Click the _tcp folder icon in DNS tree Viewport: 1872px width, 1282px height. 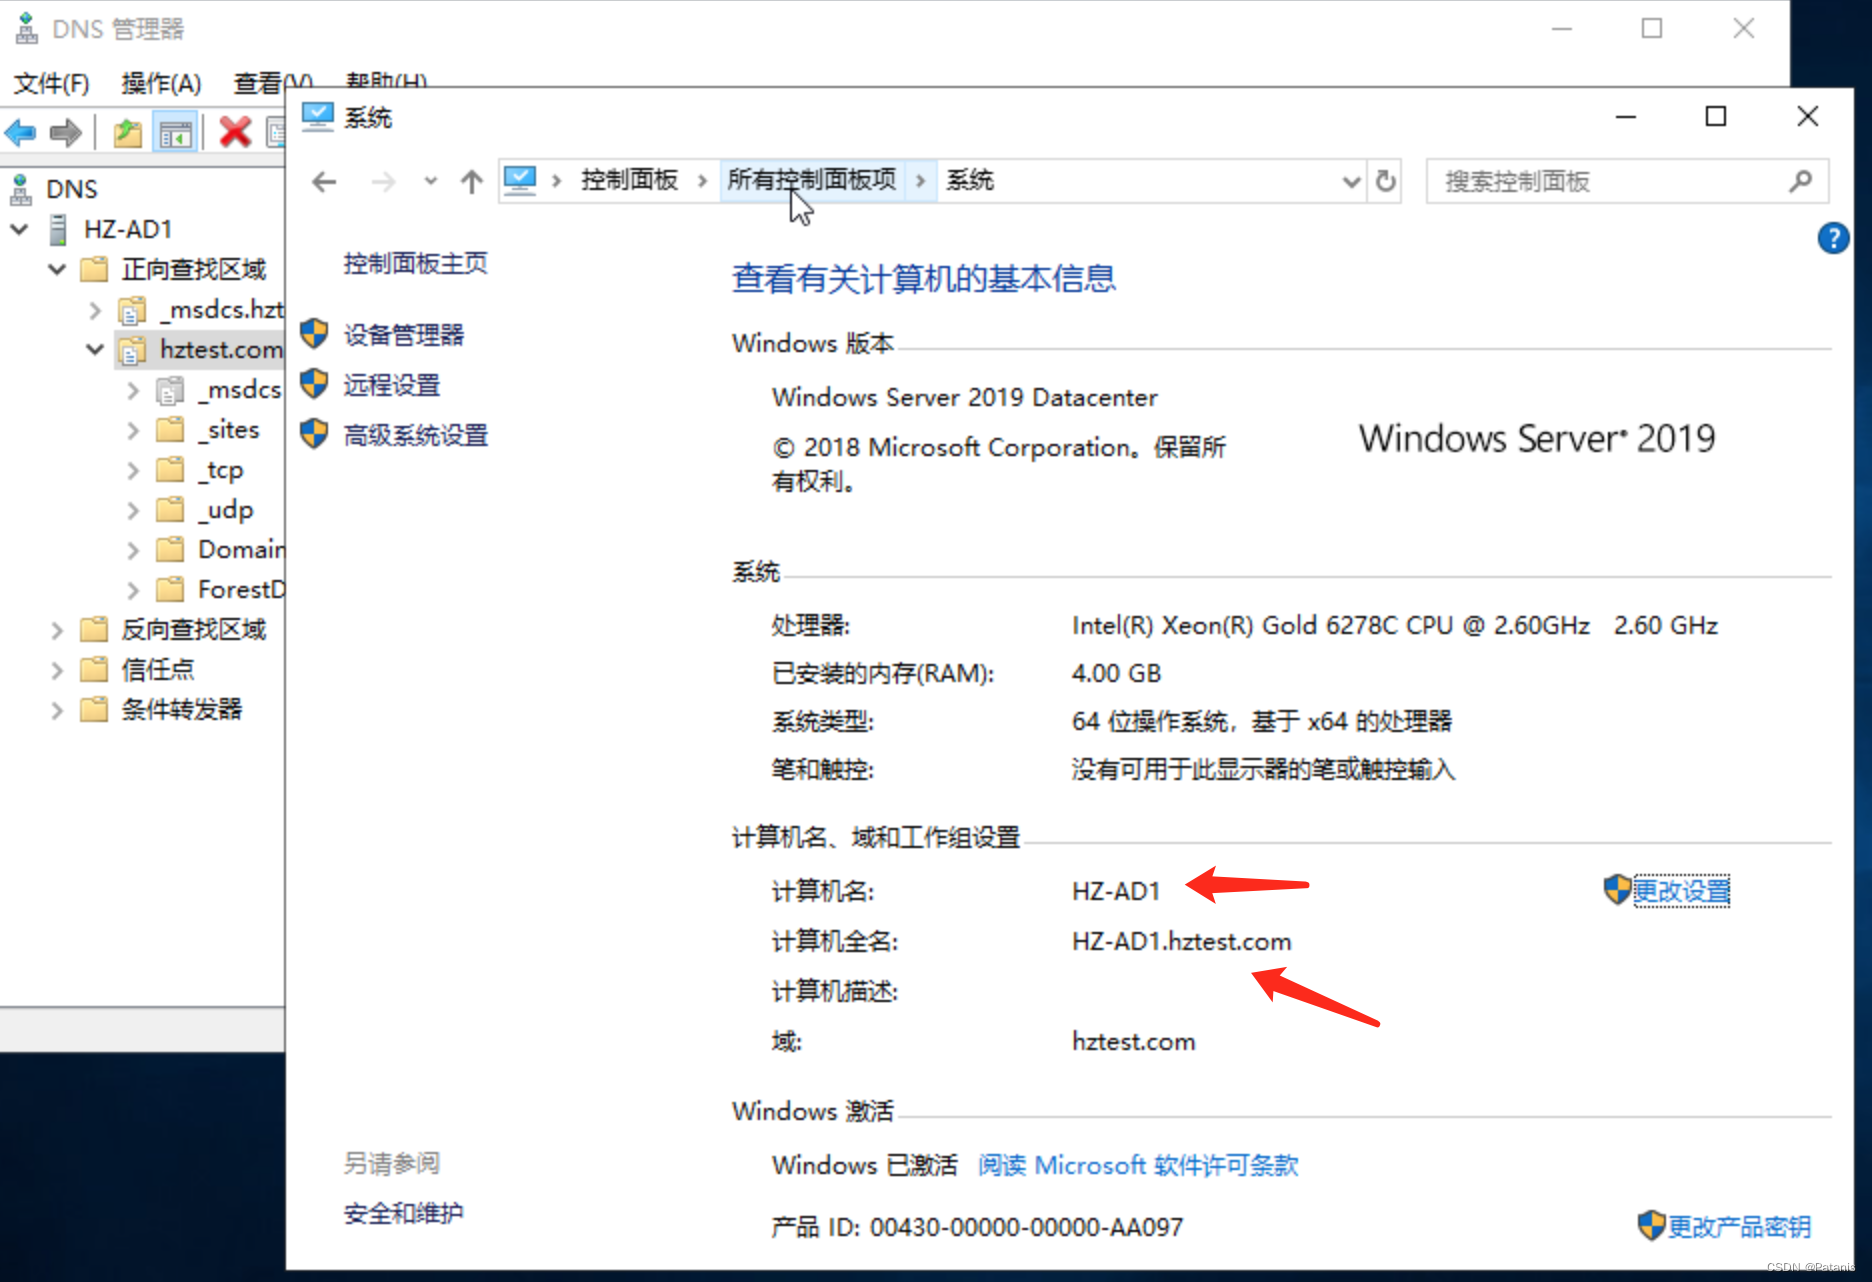(171, 469)
